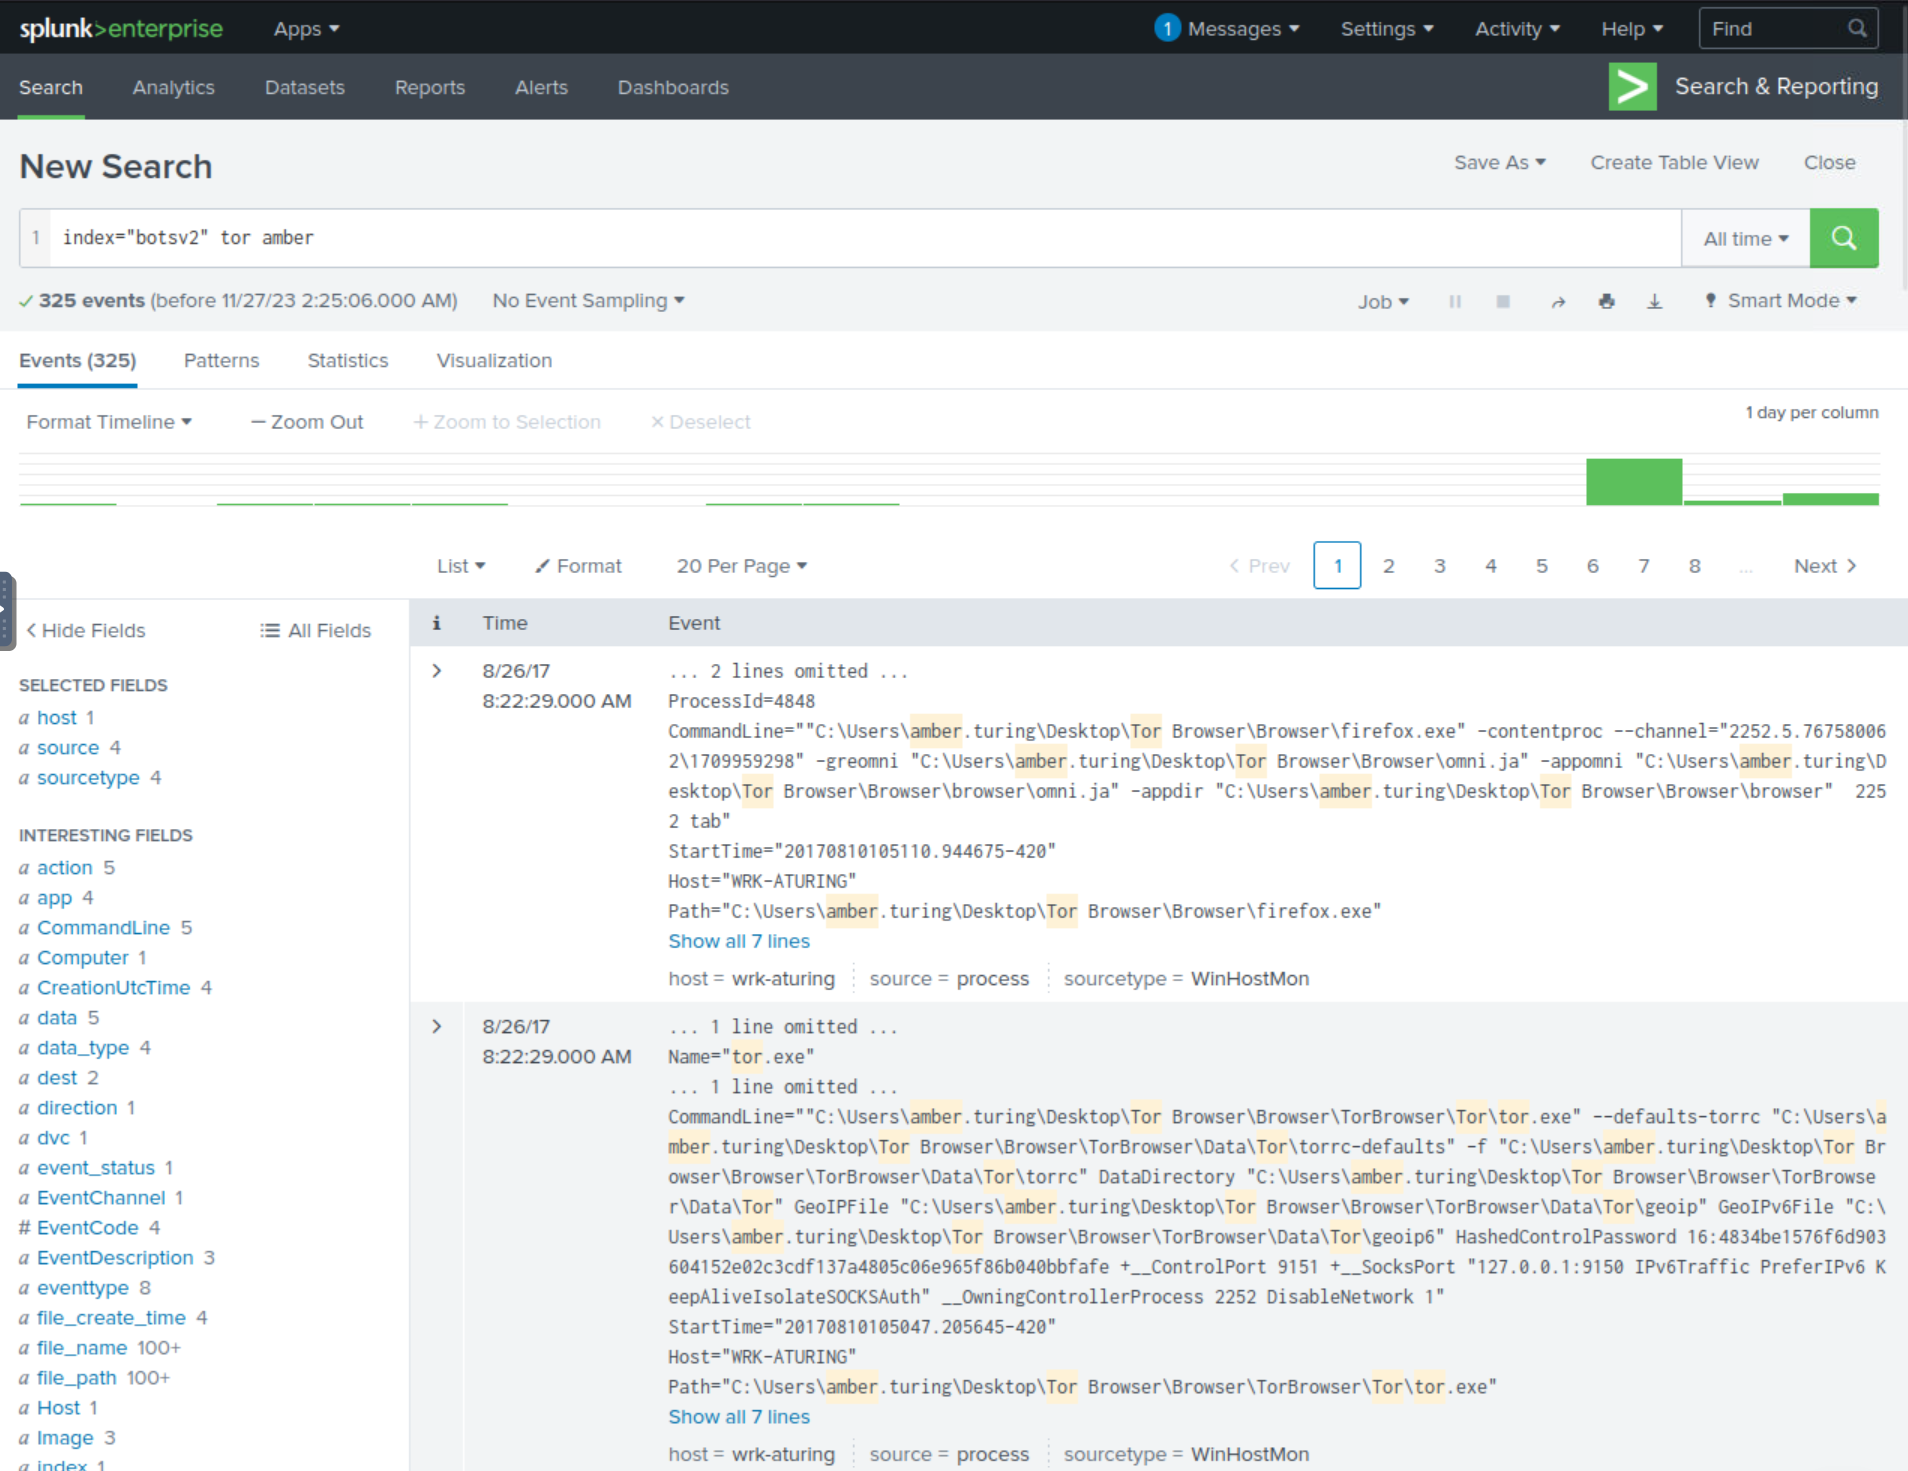Open the No Event Sampling dropdown

(588, 300)
